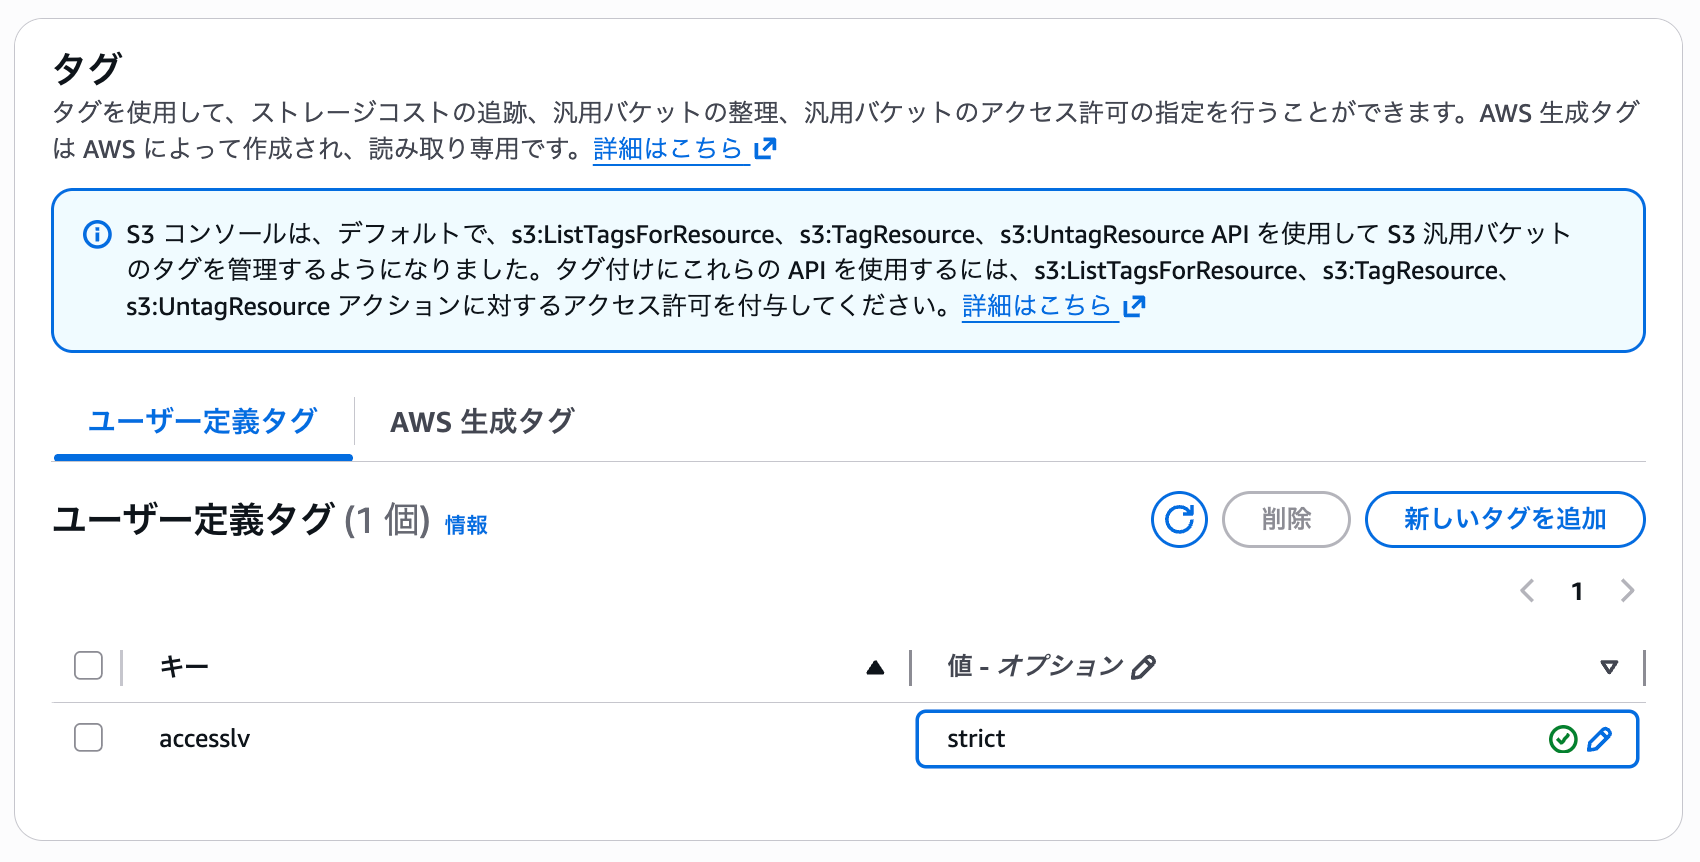Click the green checkmark to confirm value
Viewport: 1700px width, 862px height.
click(1563, 739)
